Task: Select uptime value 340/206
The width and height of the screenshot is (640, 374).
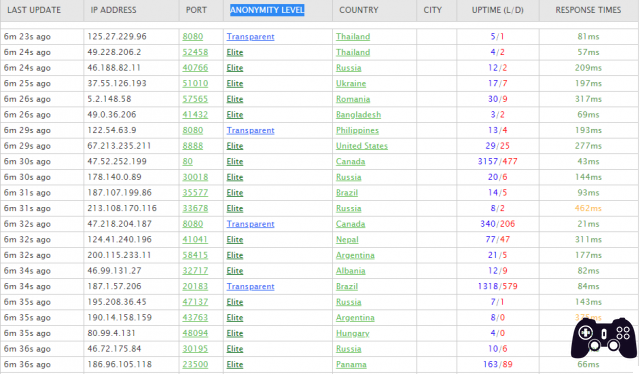Action: coord(498,224)
